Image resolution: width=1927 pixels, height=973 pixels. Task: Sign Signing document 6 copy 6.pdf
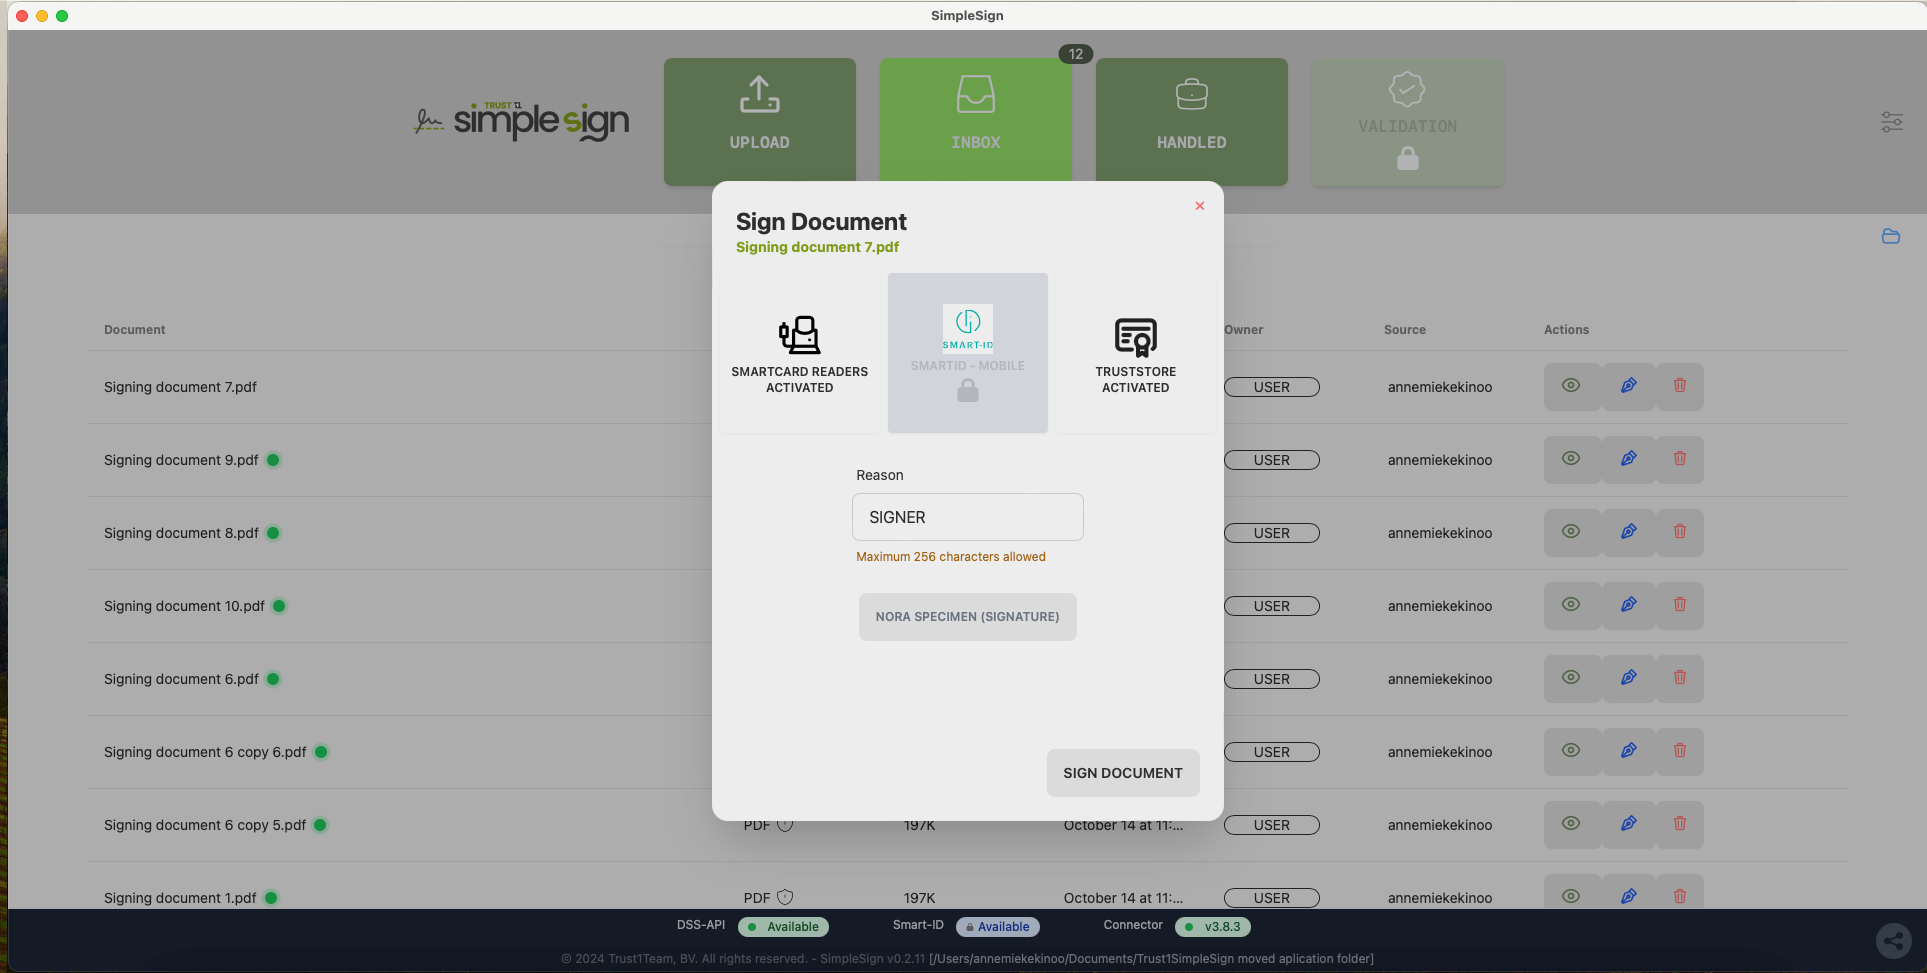[1628, 751]
